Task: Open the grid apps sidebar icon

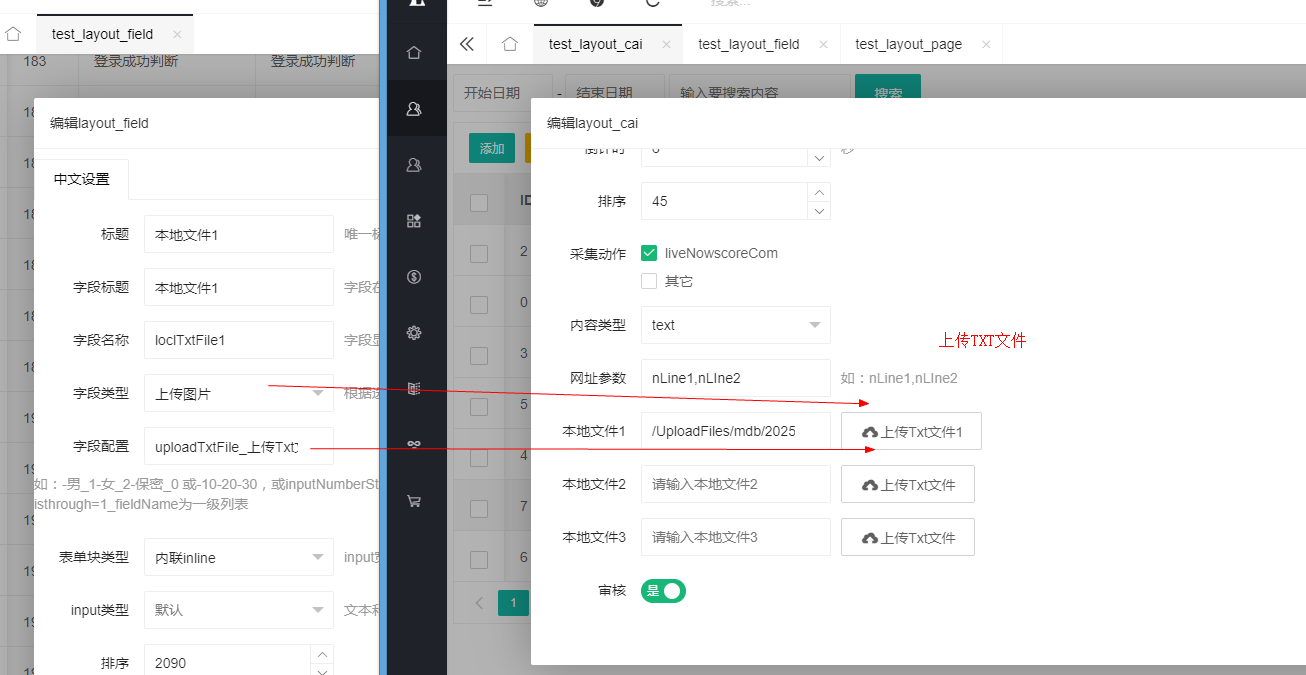Action: tap(414, 221)
